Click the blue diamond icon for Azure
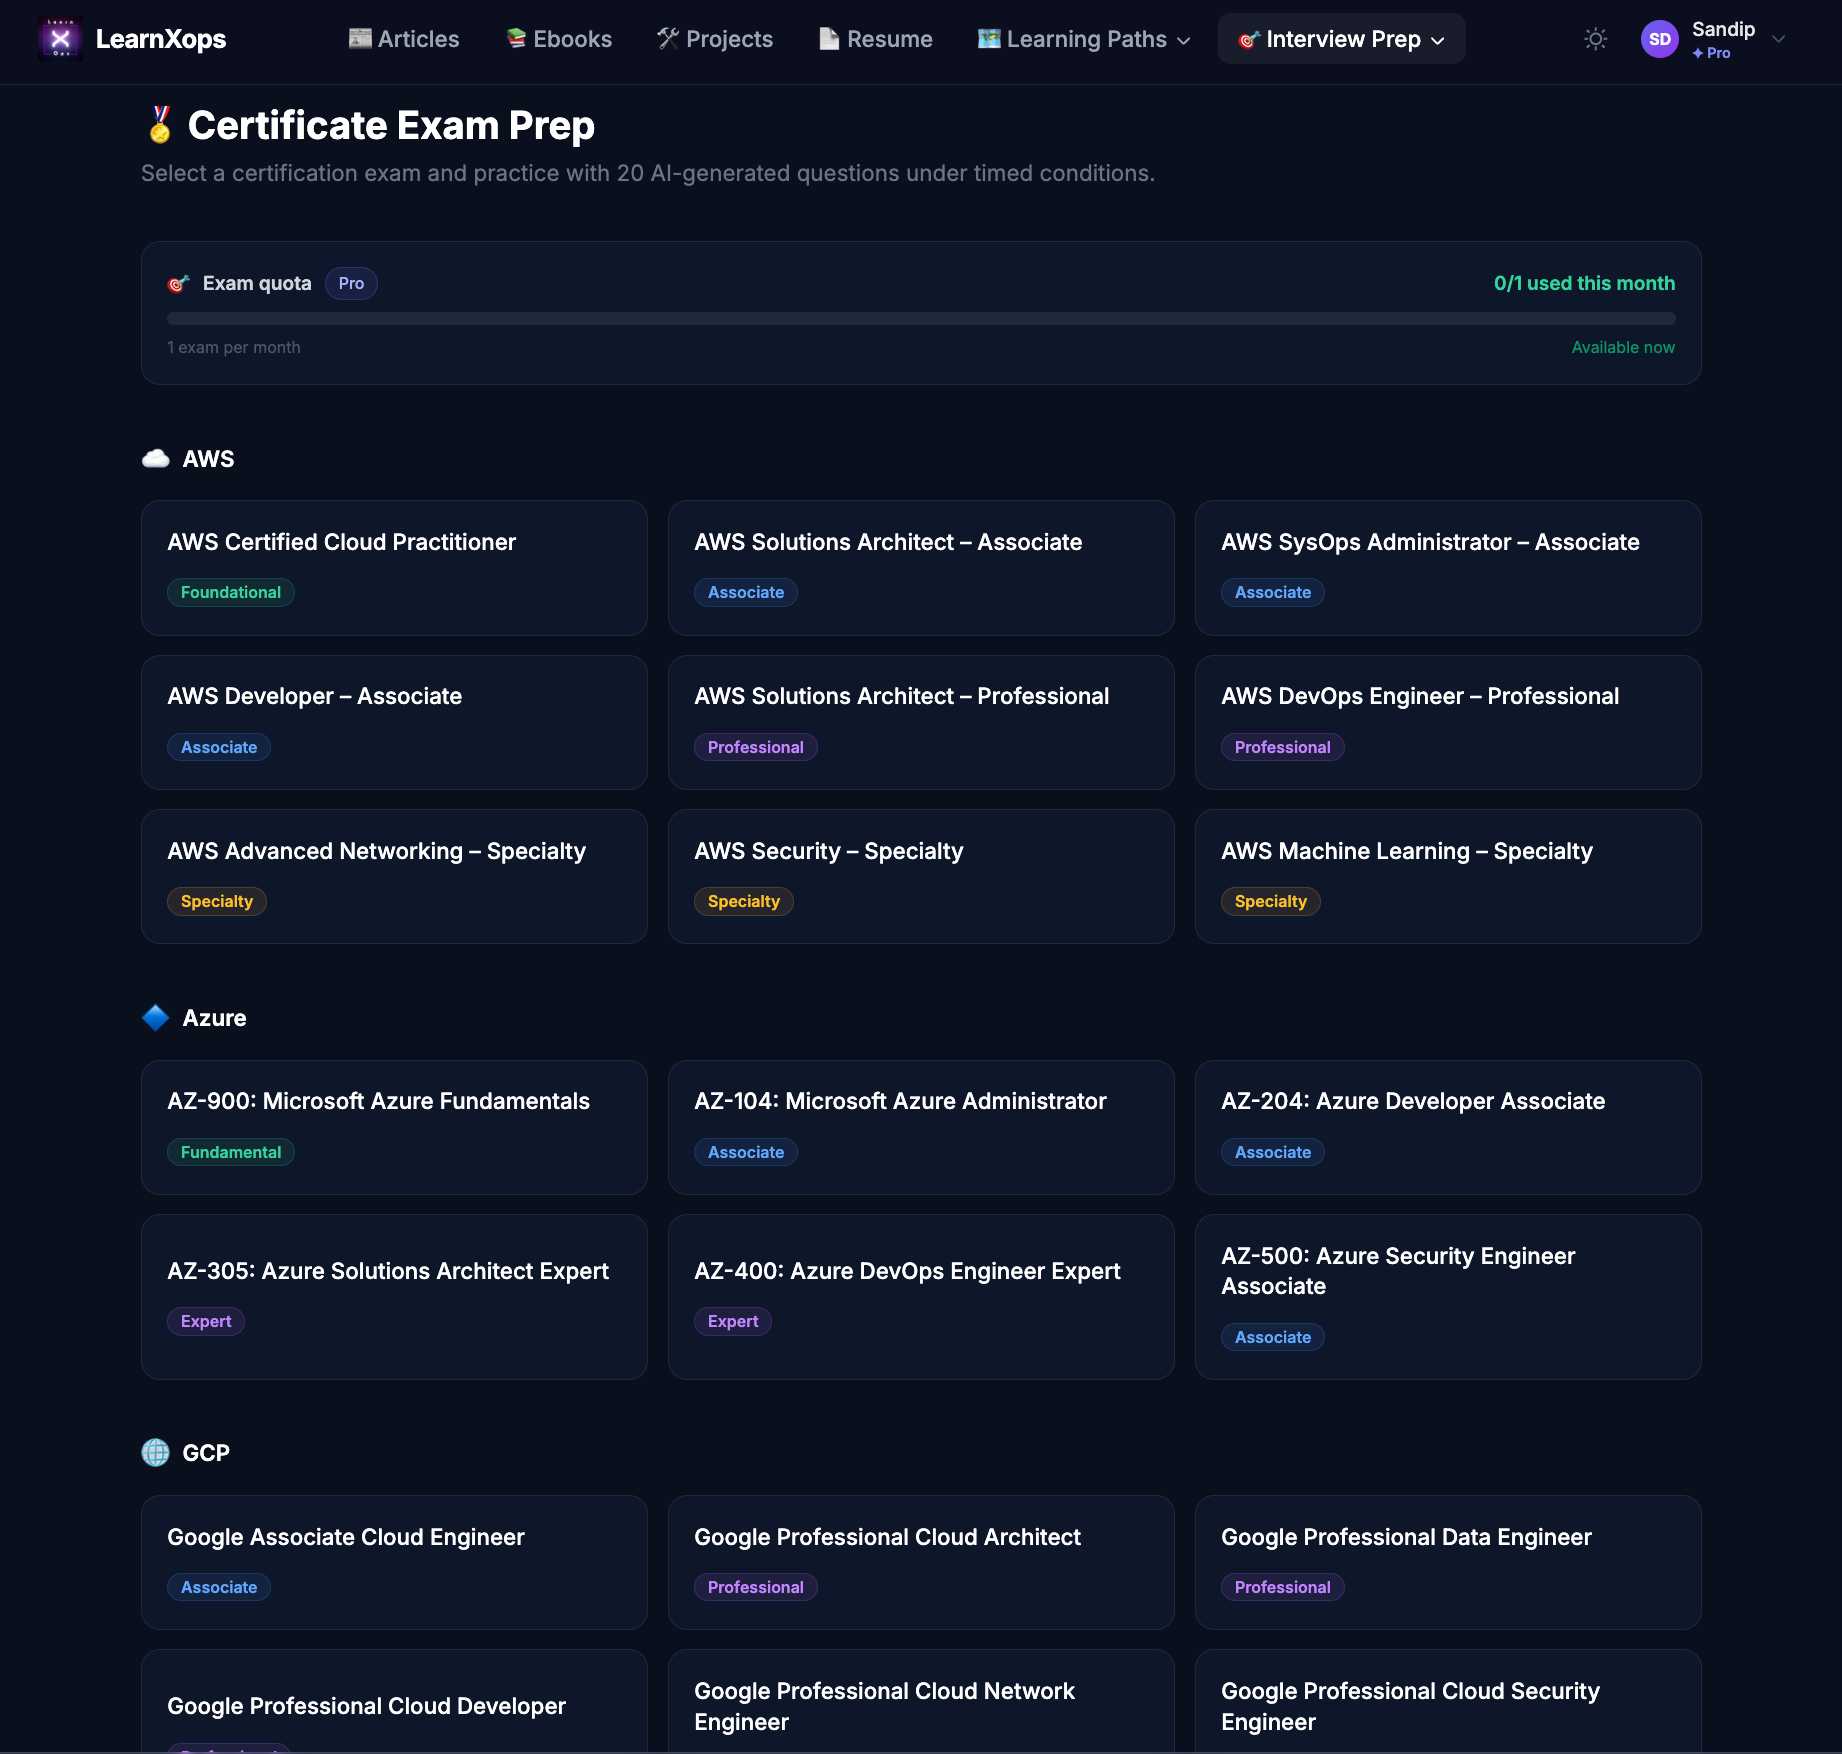The width and height of the screenshot is (1842, 1754). pyautogui.click(x=156, y=1018)
